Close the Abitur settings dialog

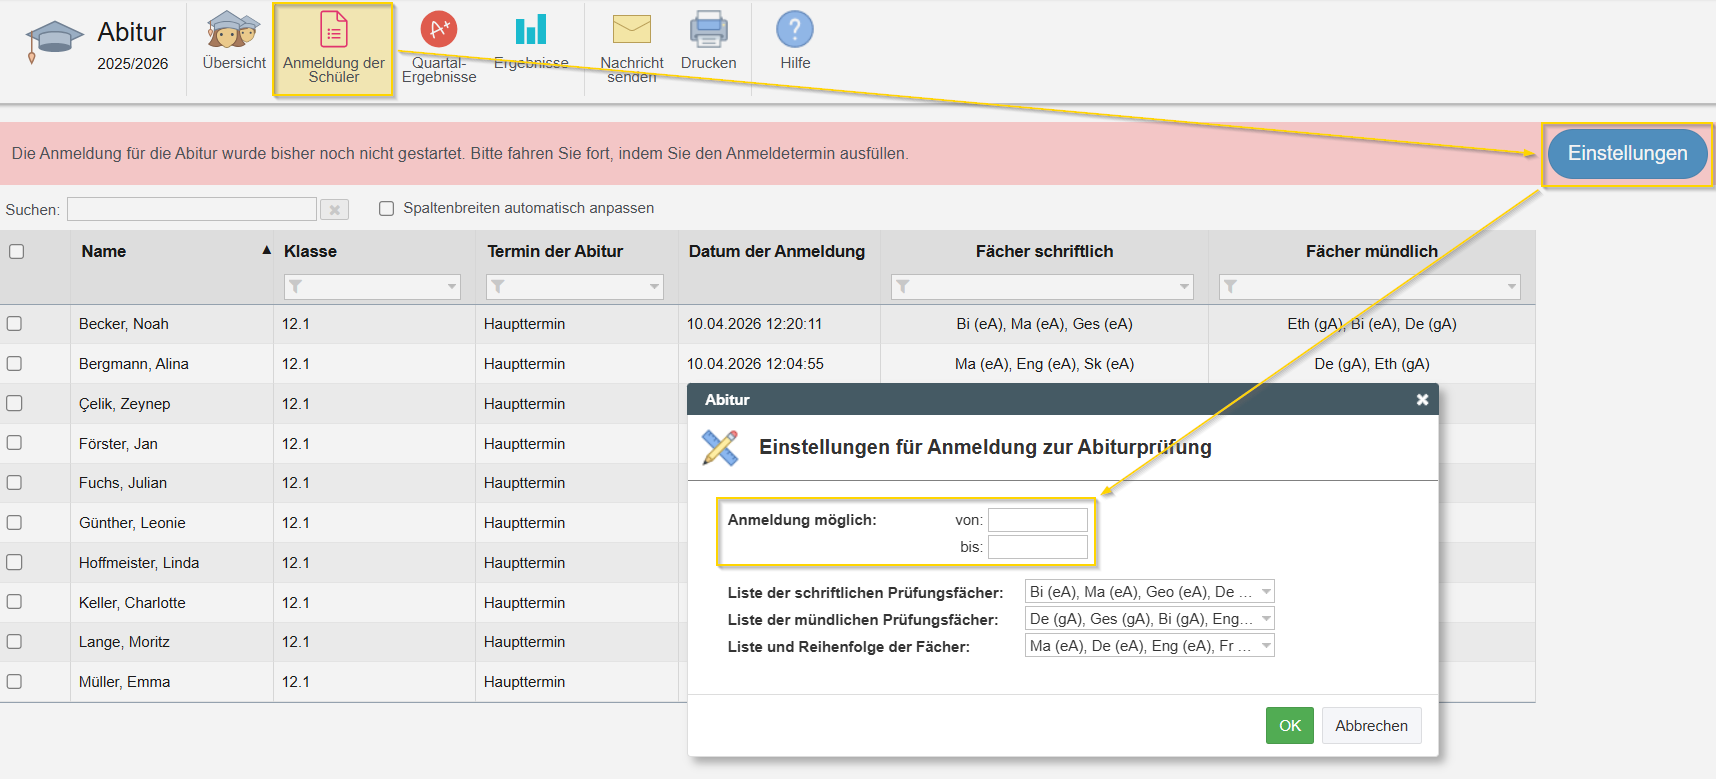tap(1422, 400)
